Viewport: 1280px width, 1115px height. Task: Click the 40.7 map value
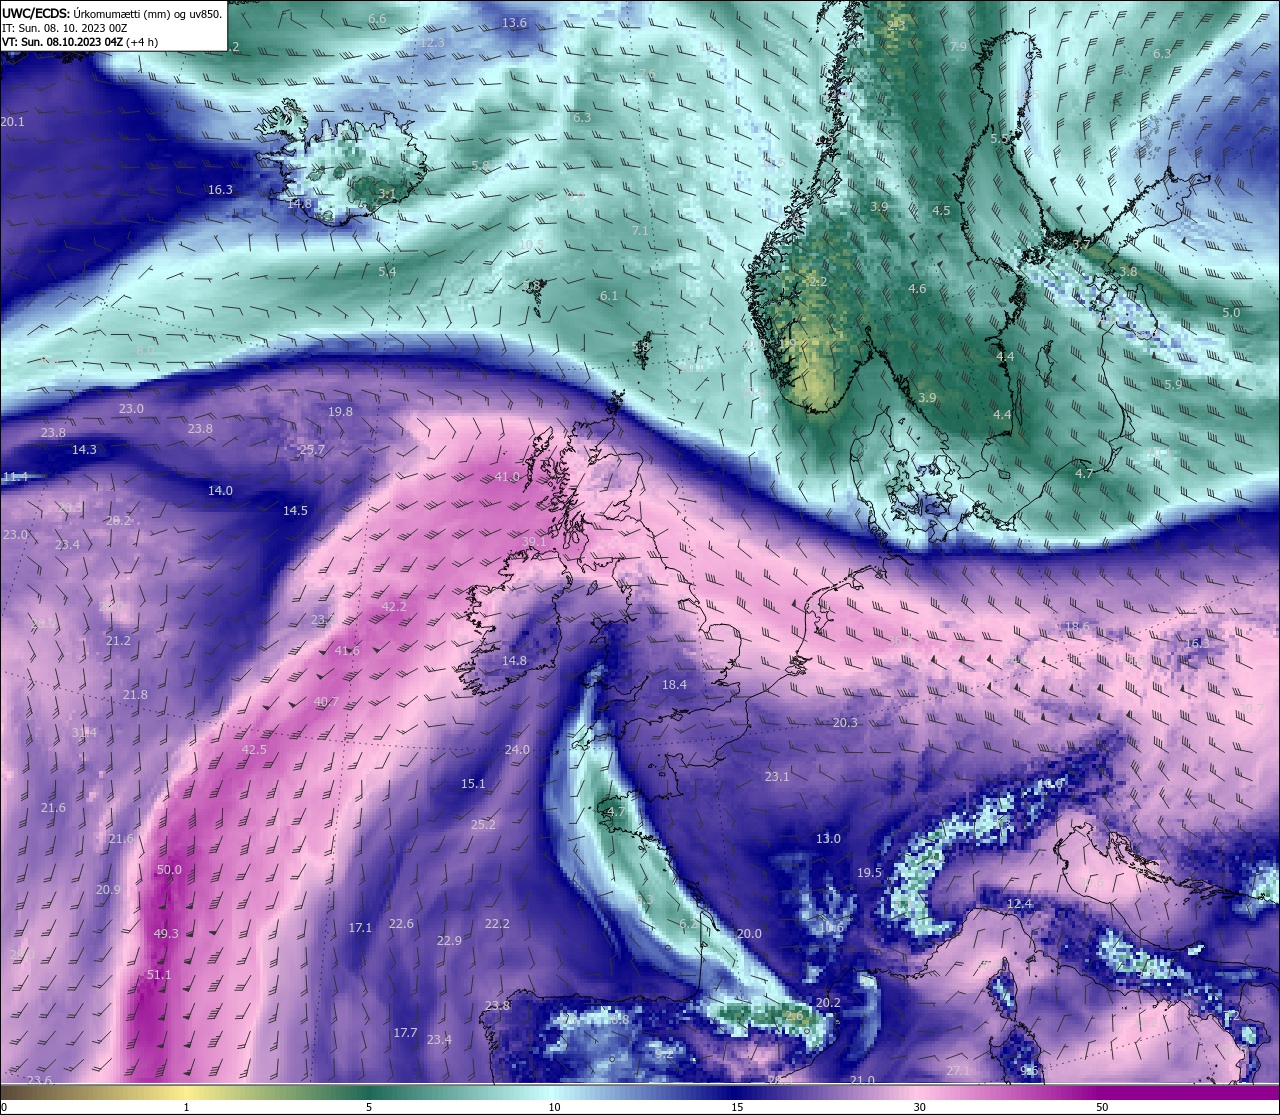326,702
